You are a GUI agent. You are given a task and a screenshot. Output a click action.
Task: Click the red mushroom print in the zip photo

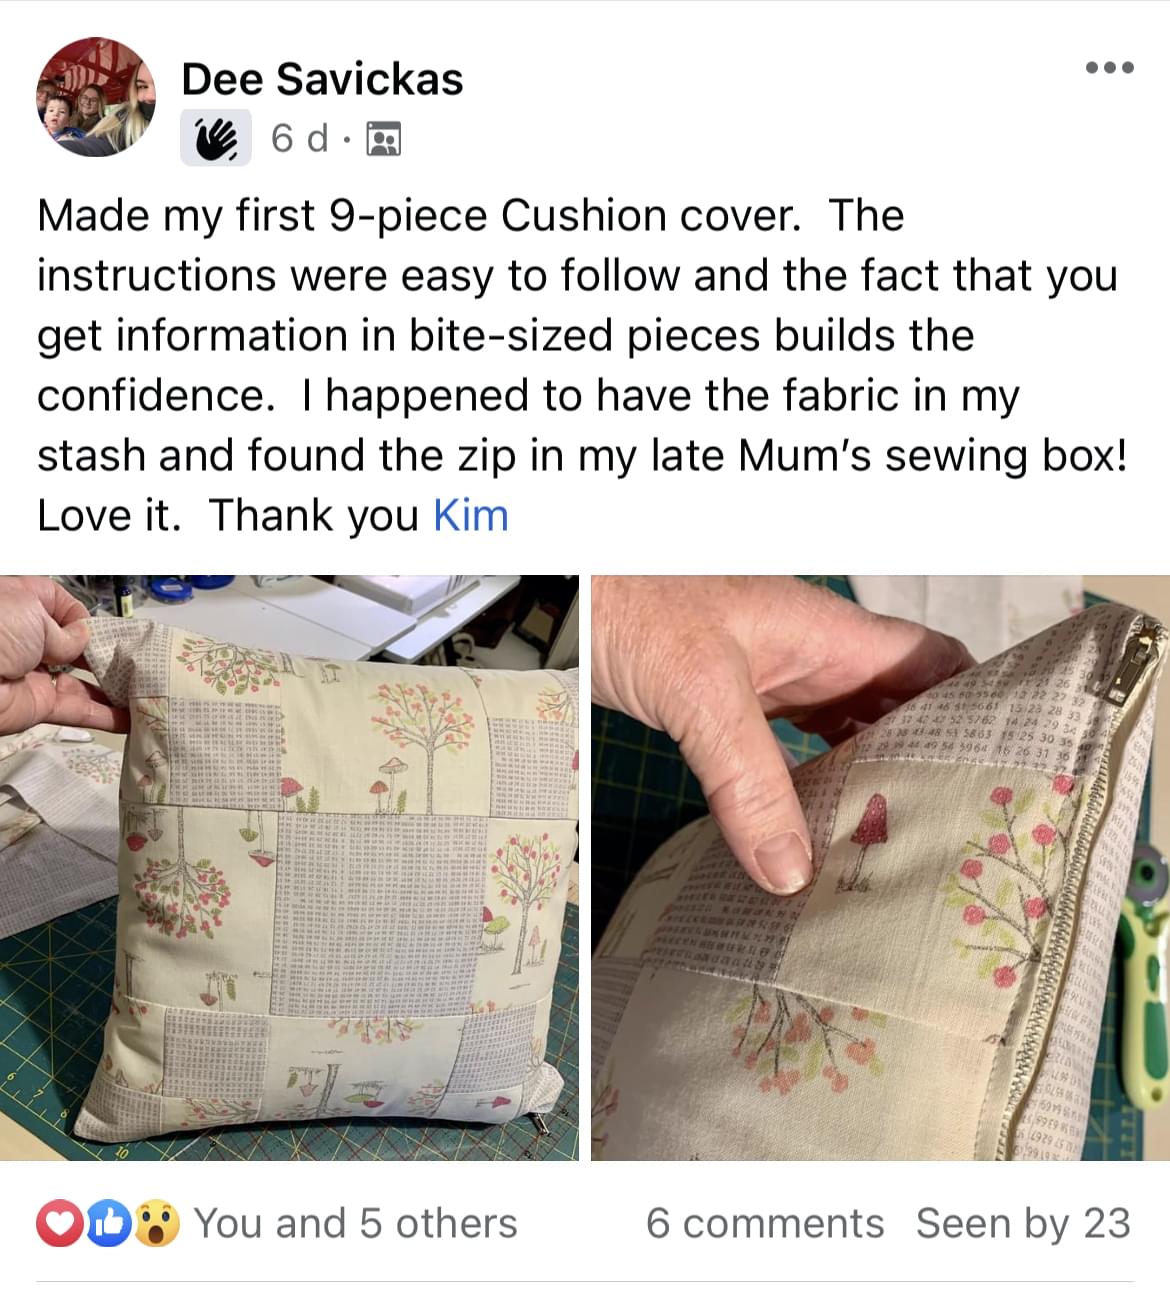[873, 825]
